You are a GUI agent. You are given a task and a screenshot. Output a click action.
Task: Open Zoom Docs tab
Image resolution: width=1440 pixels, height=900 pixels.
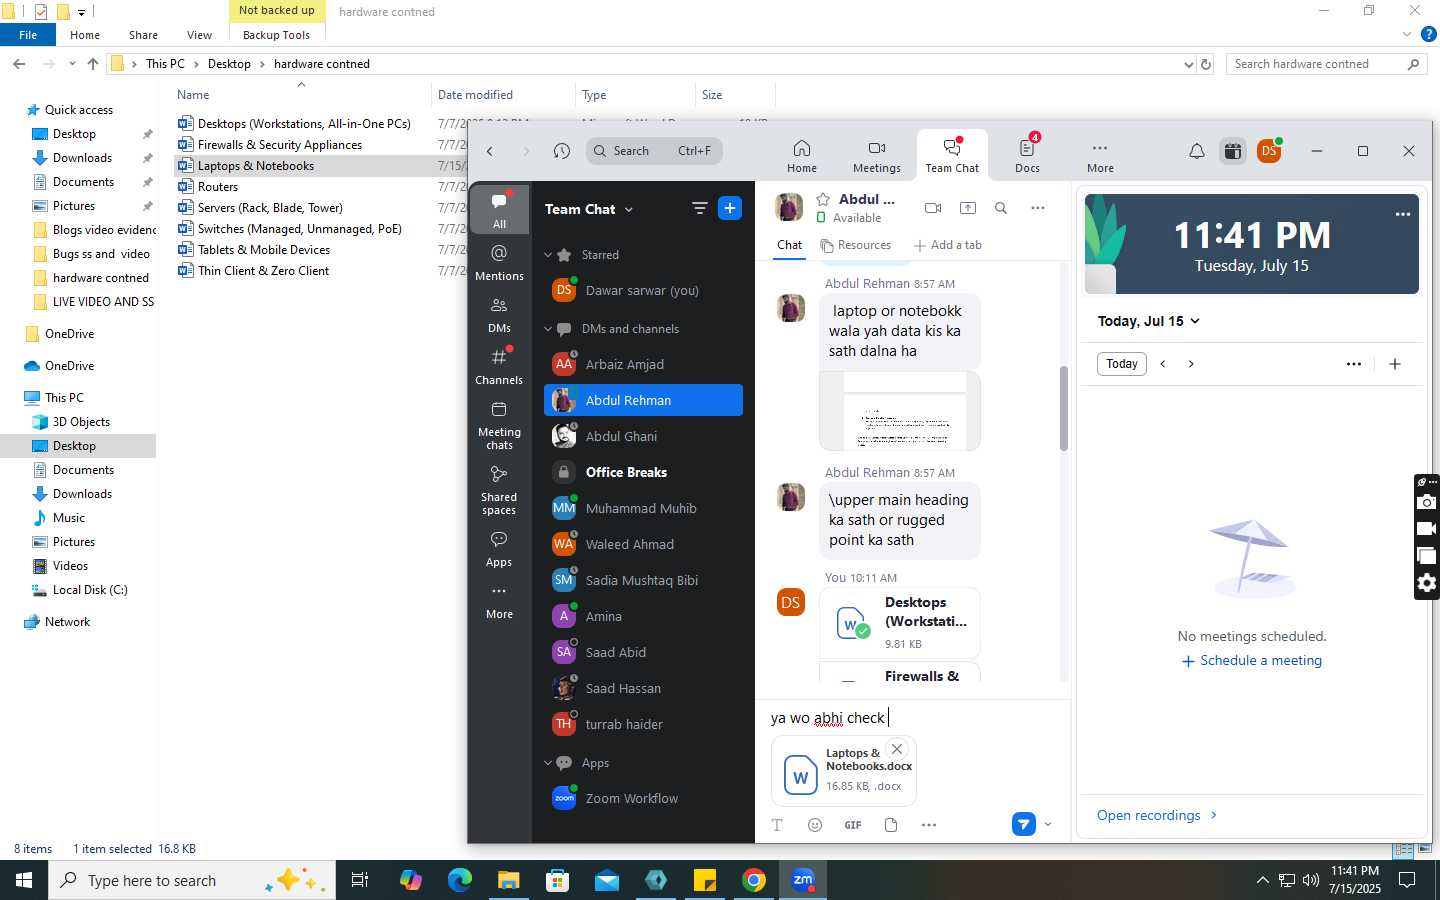pos(1027,157)
